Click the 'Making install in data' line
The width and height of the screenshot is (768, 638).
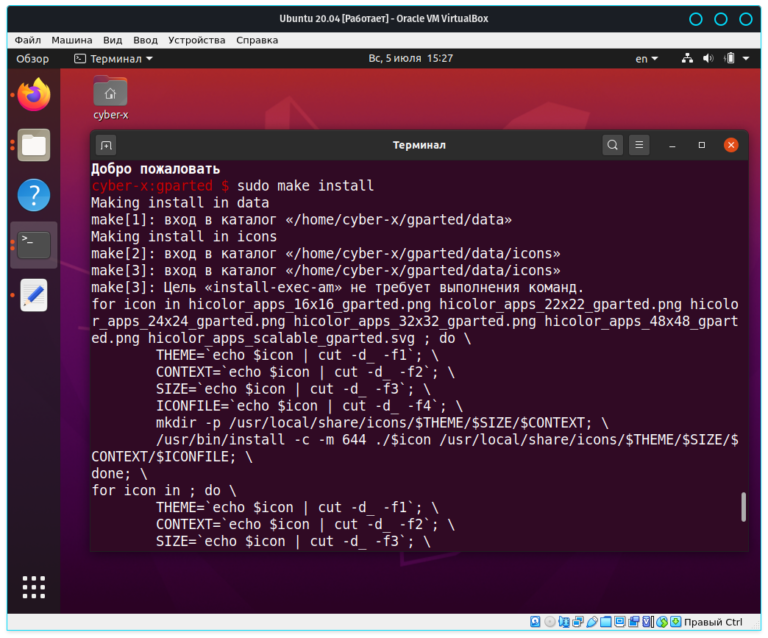180,203
